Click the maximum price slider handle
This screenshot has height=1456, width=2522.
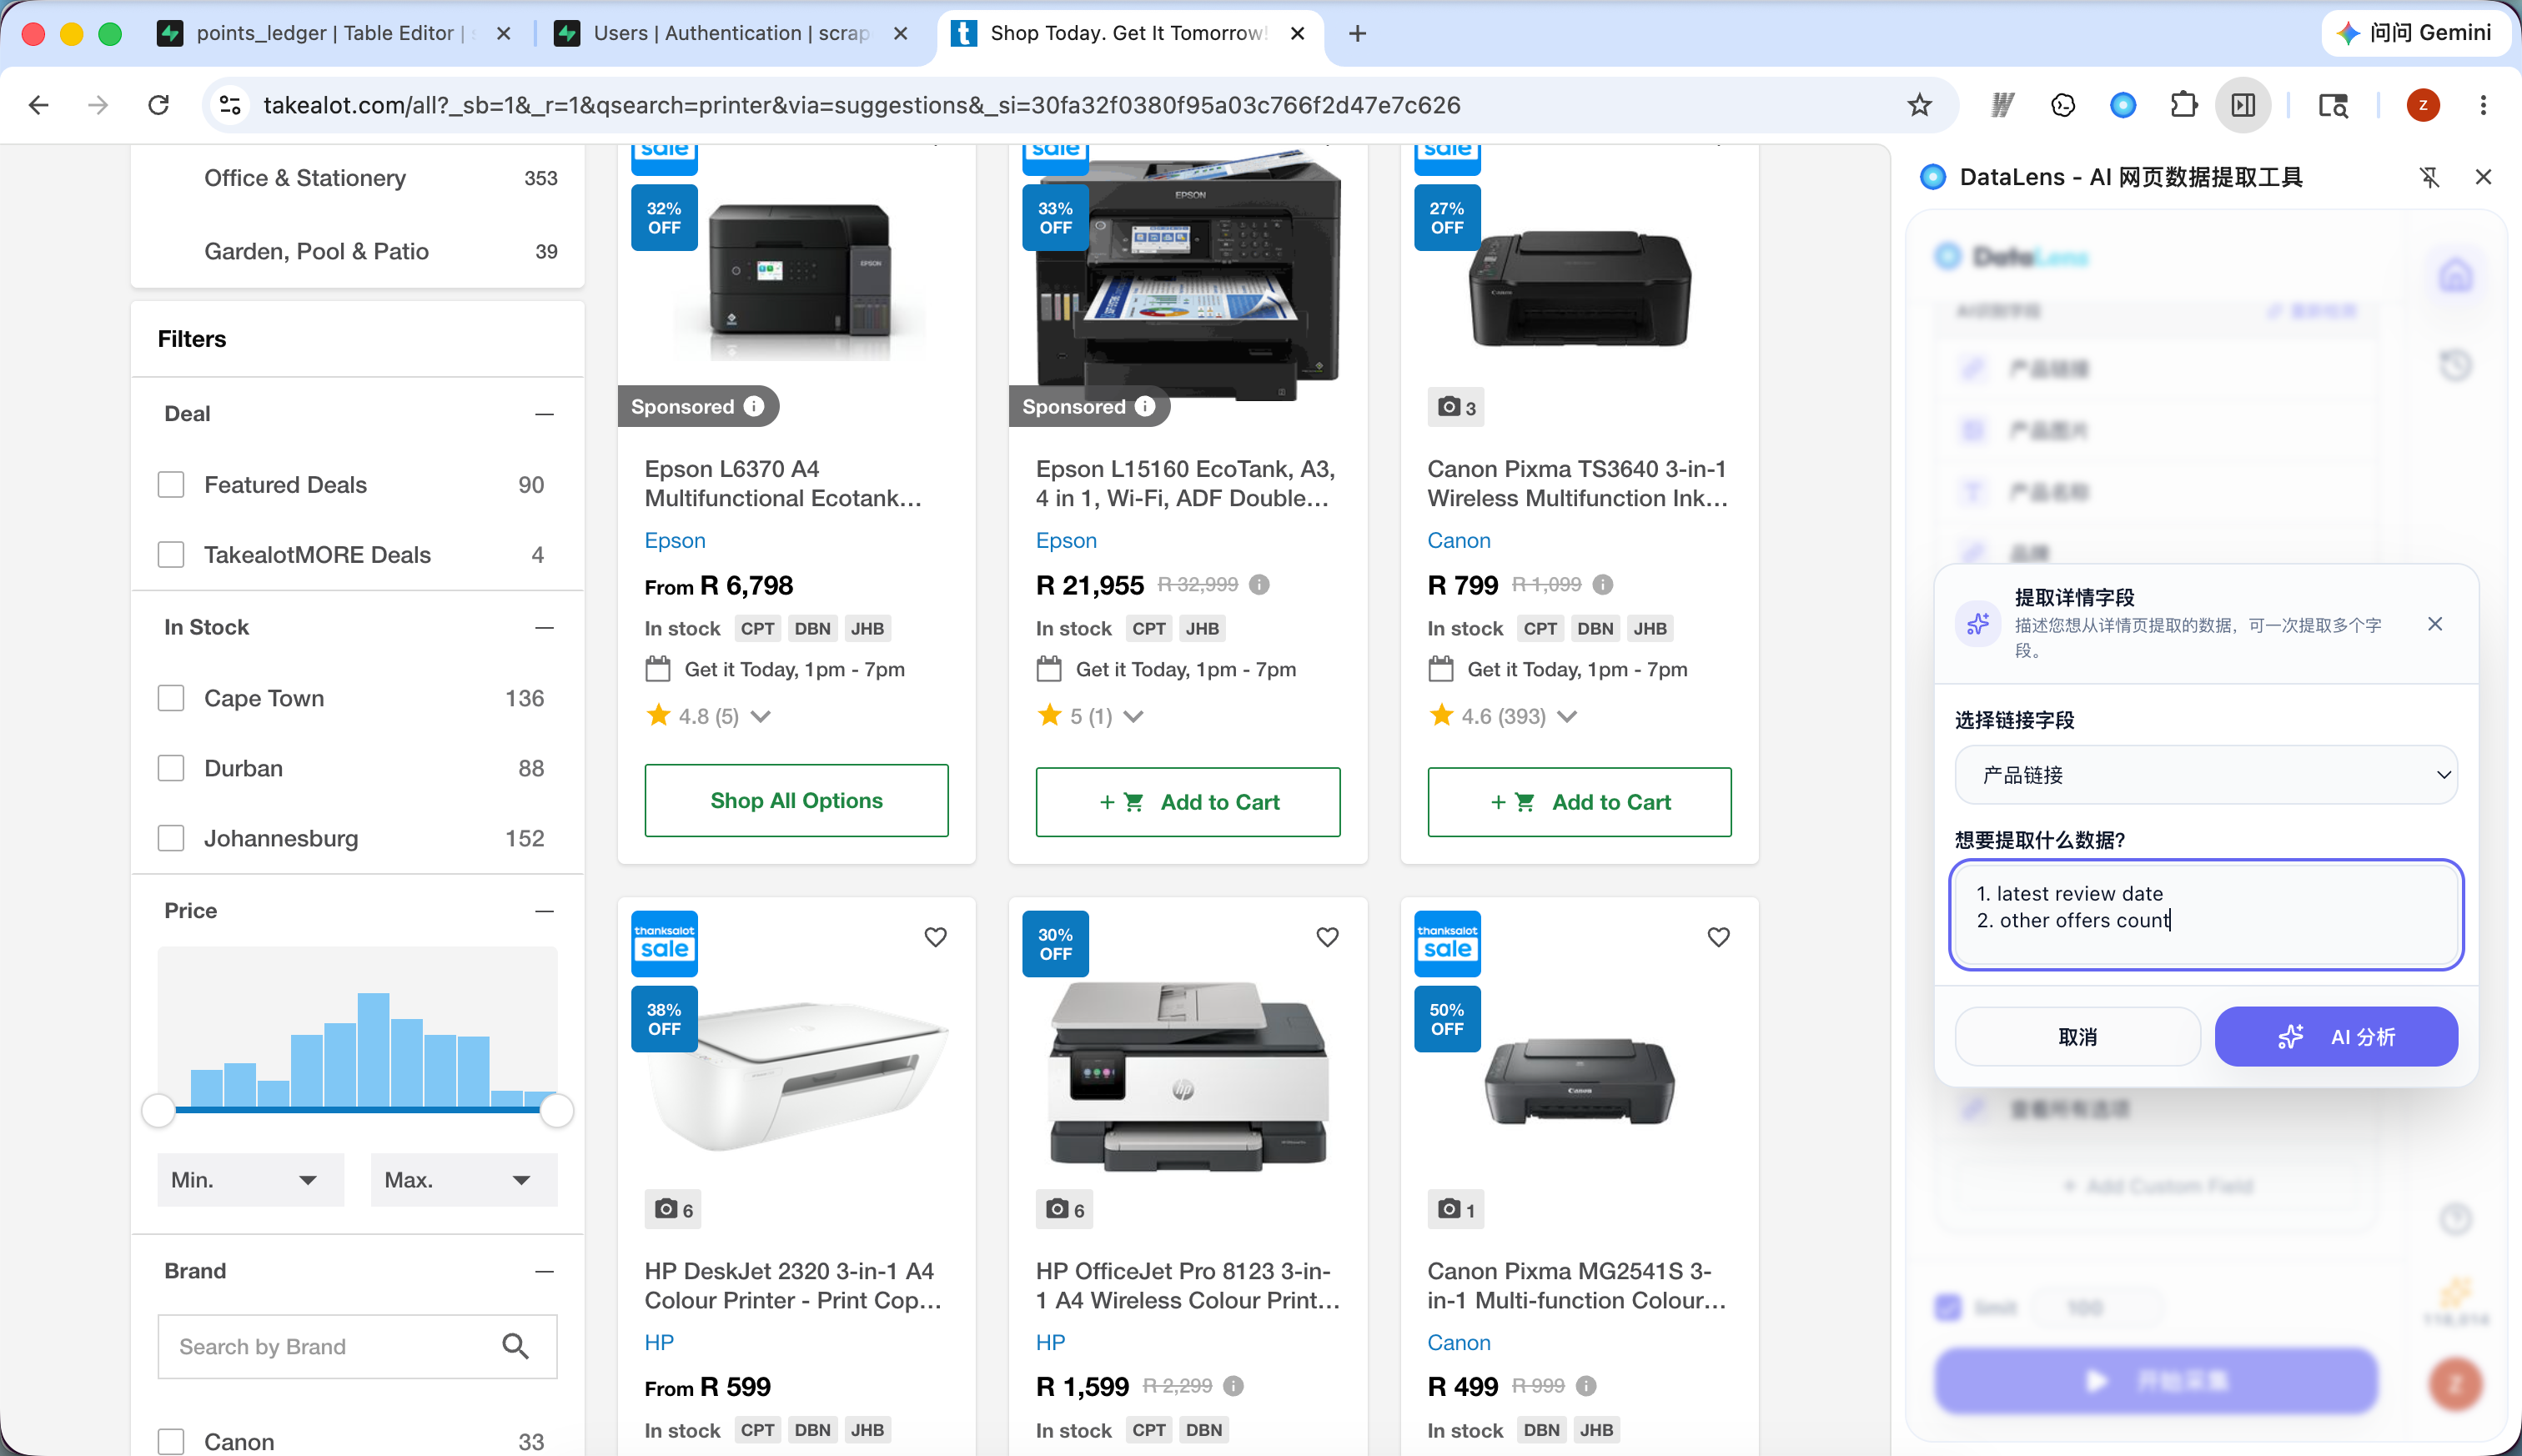(556, 1110)
